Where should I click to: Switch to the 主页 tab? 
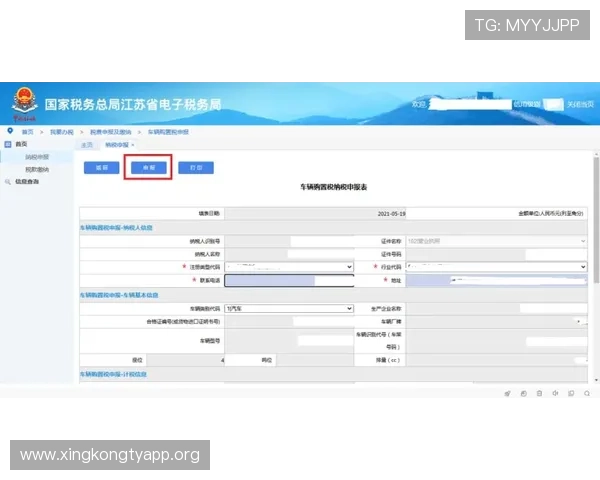[x=87, y=145]
